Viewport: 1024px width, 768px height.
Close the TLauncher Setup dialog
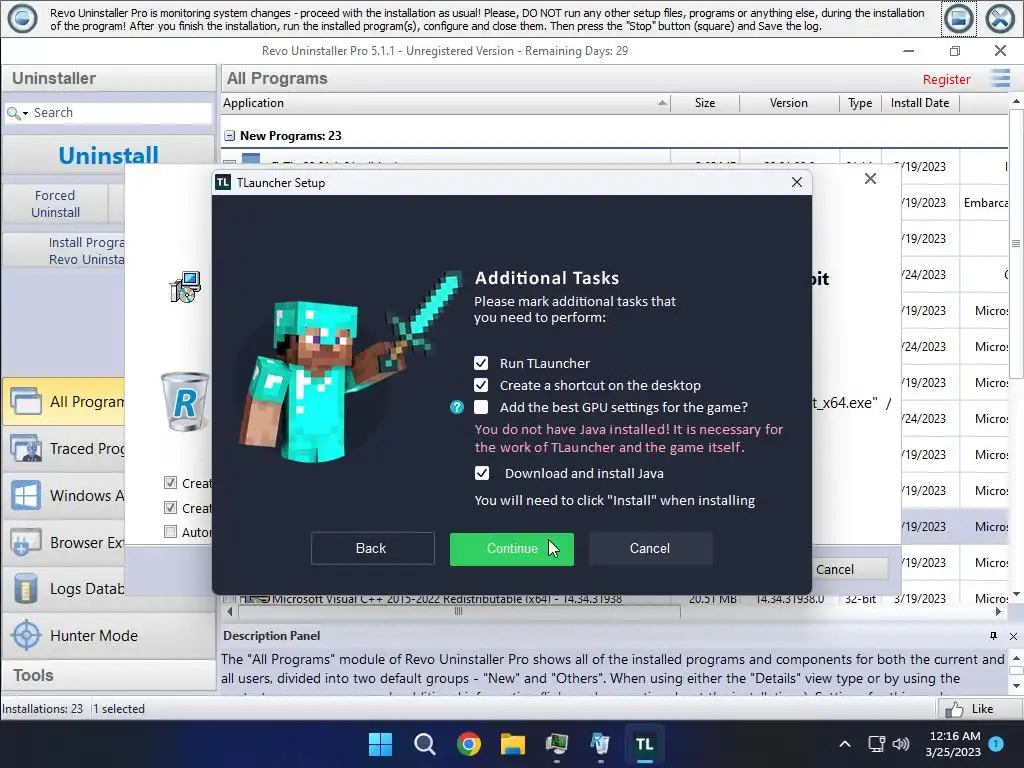(x=797, y=182)
